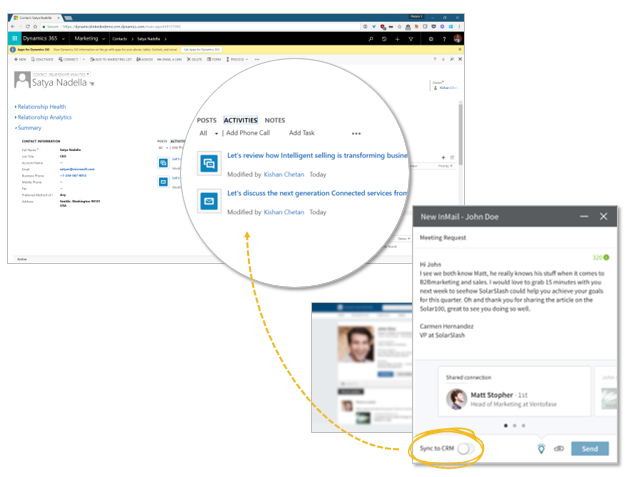
Task: Click the attachment icon beside the Send button
Action: click(559, 448)
